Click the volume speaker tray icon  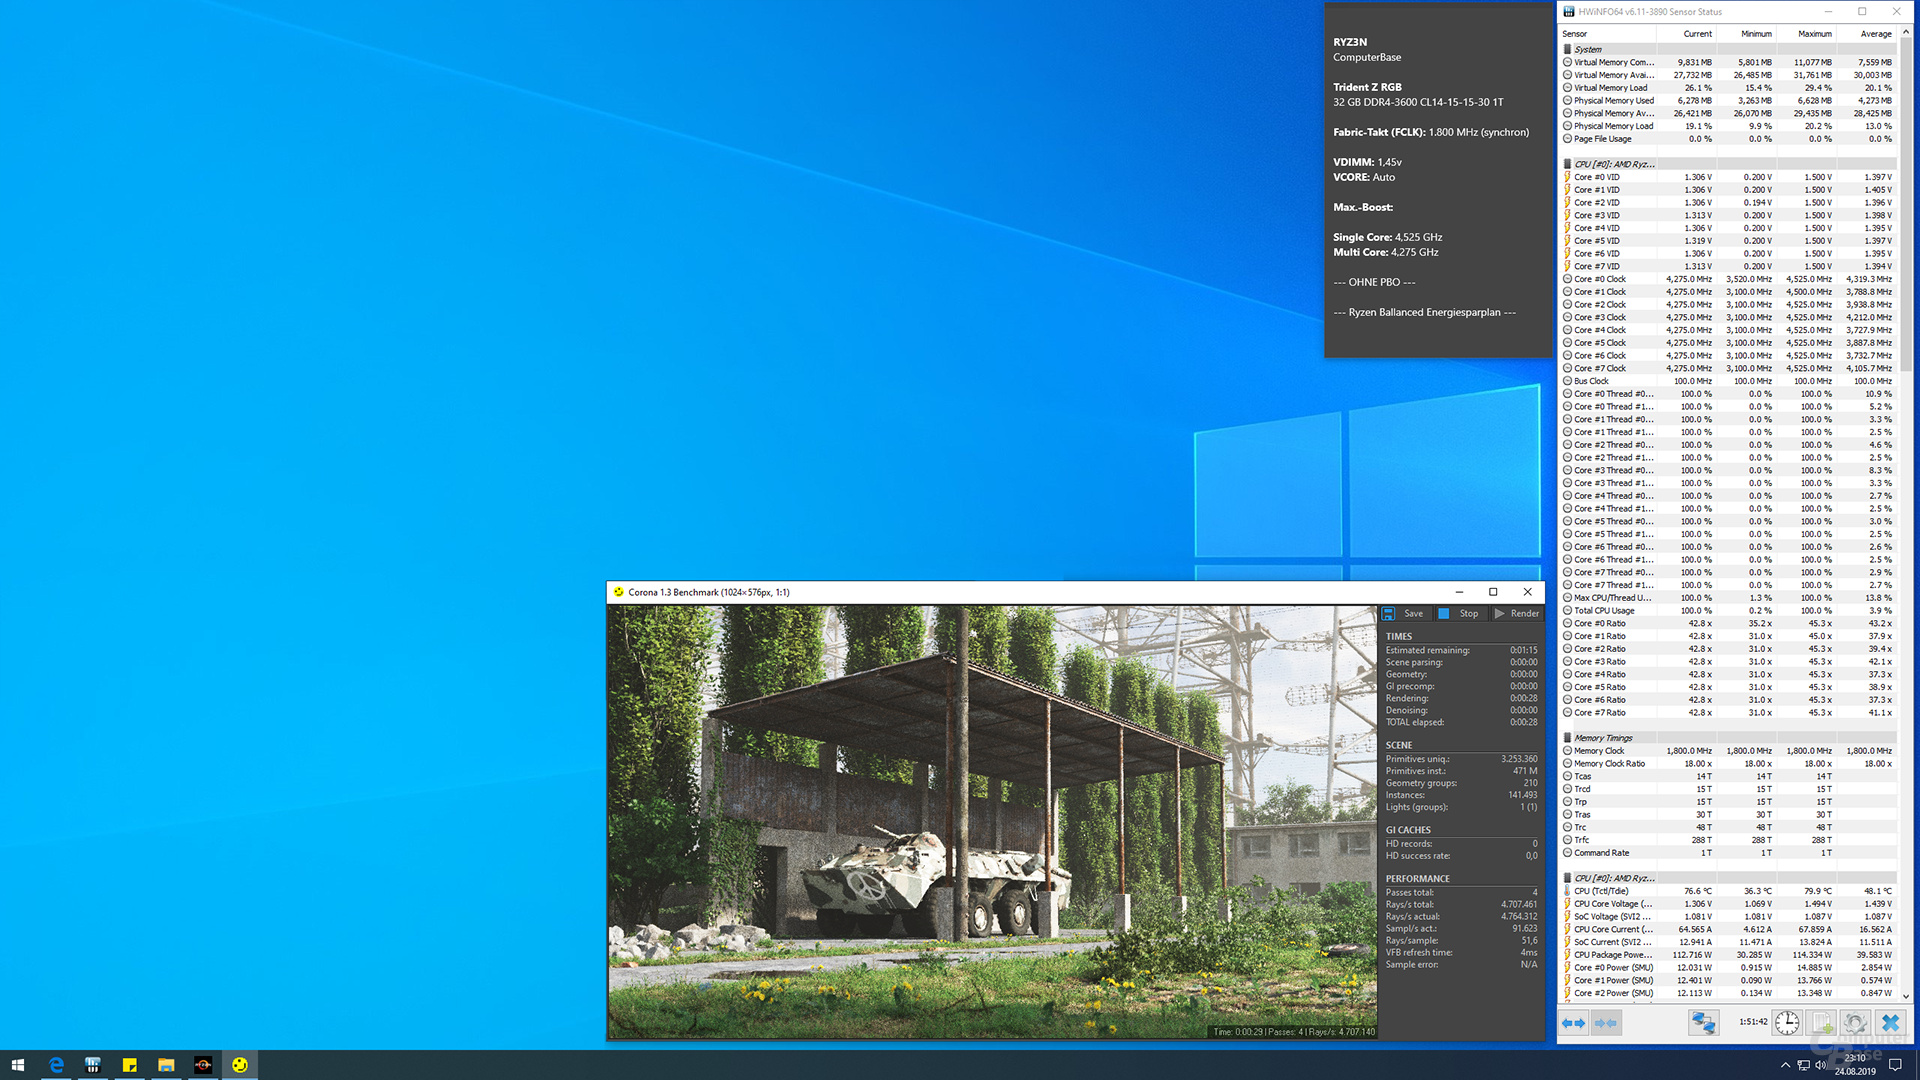point(1820,1065)
